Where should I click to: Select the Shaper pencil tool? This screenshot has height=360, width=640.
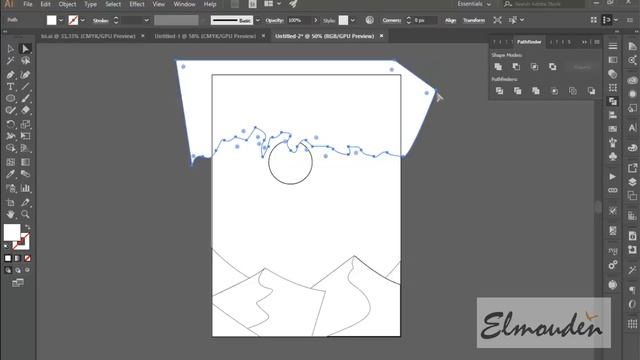pos(11,110)
